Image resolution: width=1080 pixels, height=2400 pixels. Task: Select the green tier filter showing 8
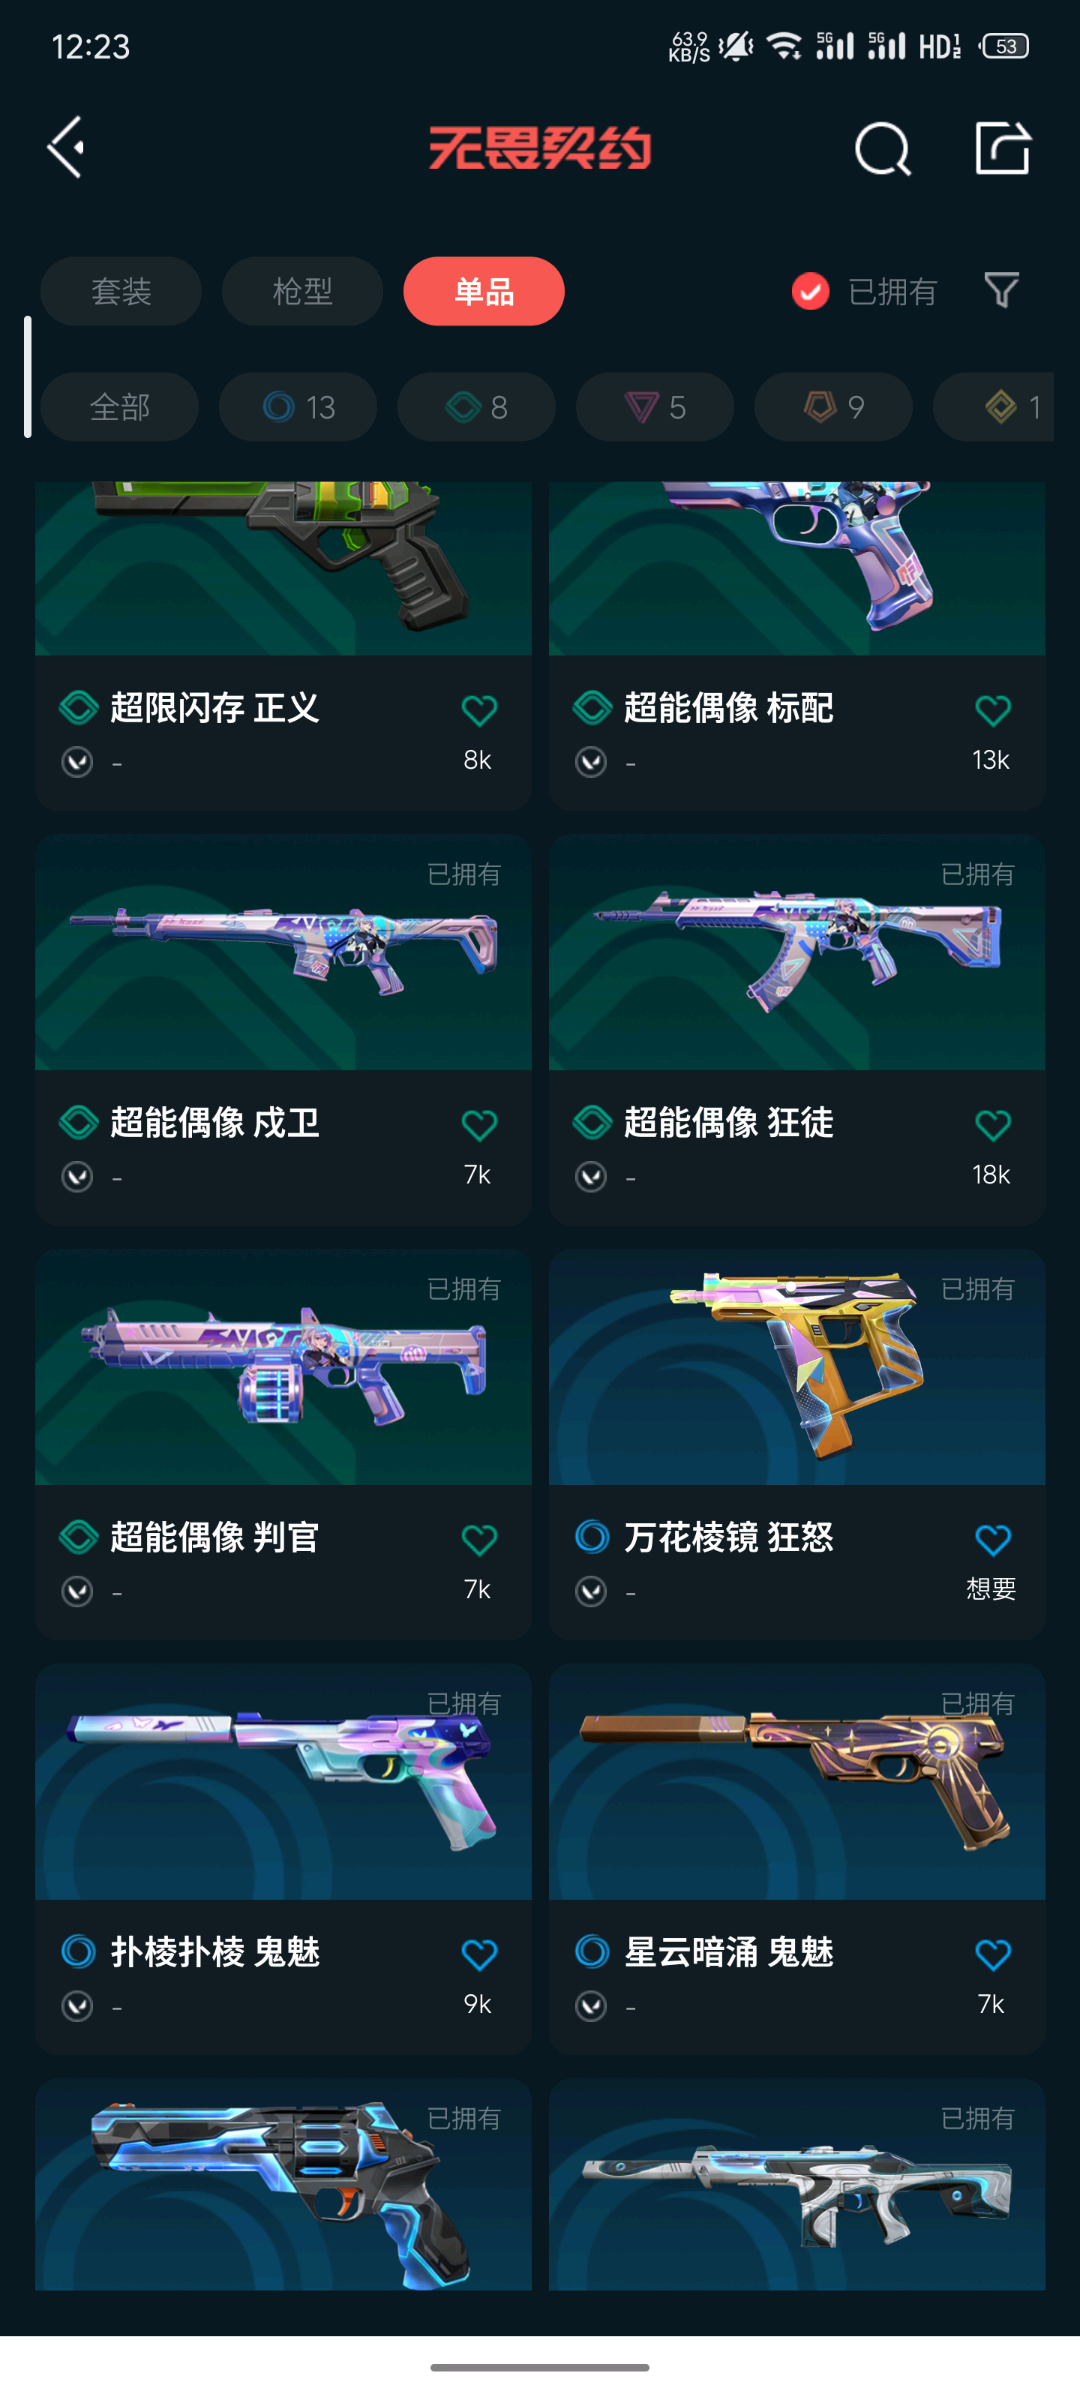[476, 407]
